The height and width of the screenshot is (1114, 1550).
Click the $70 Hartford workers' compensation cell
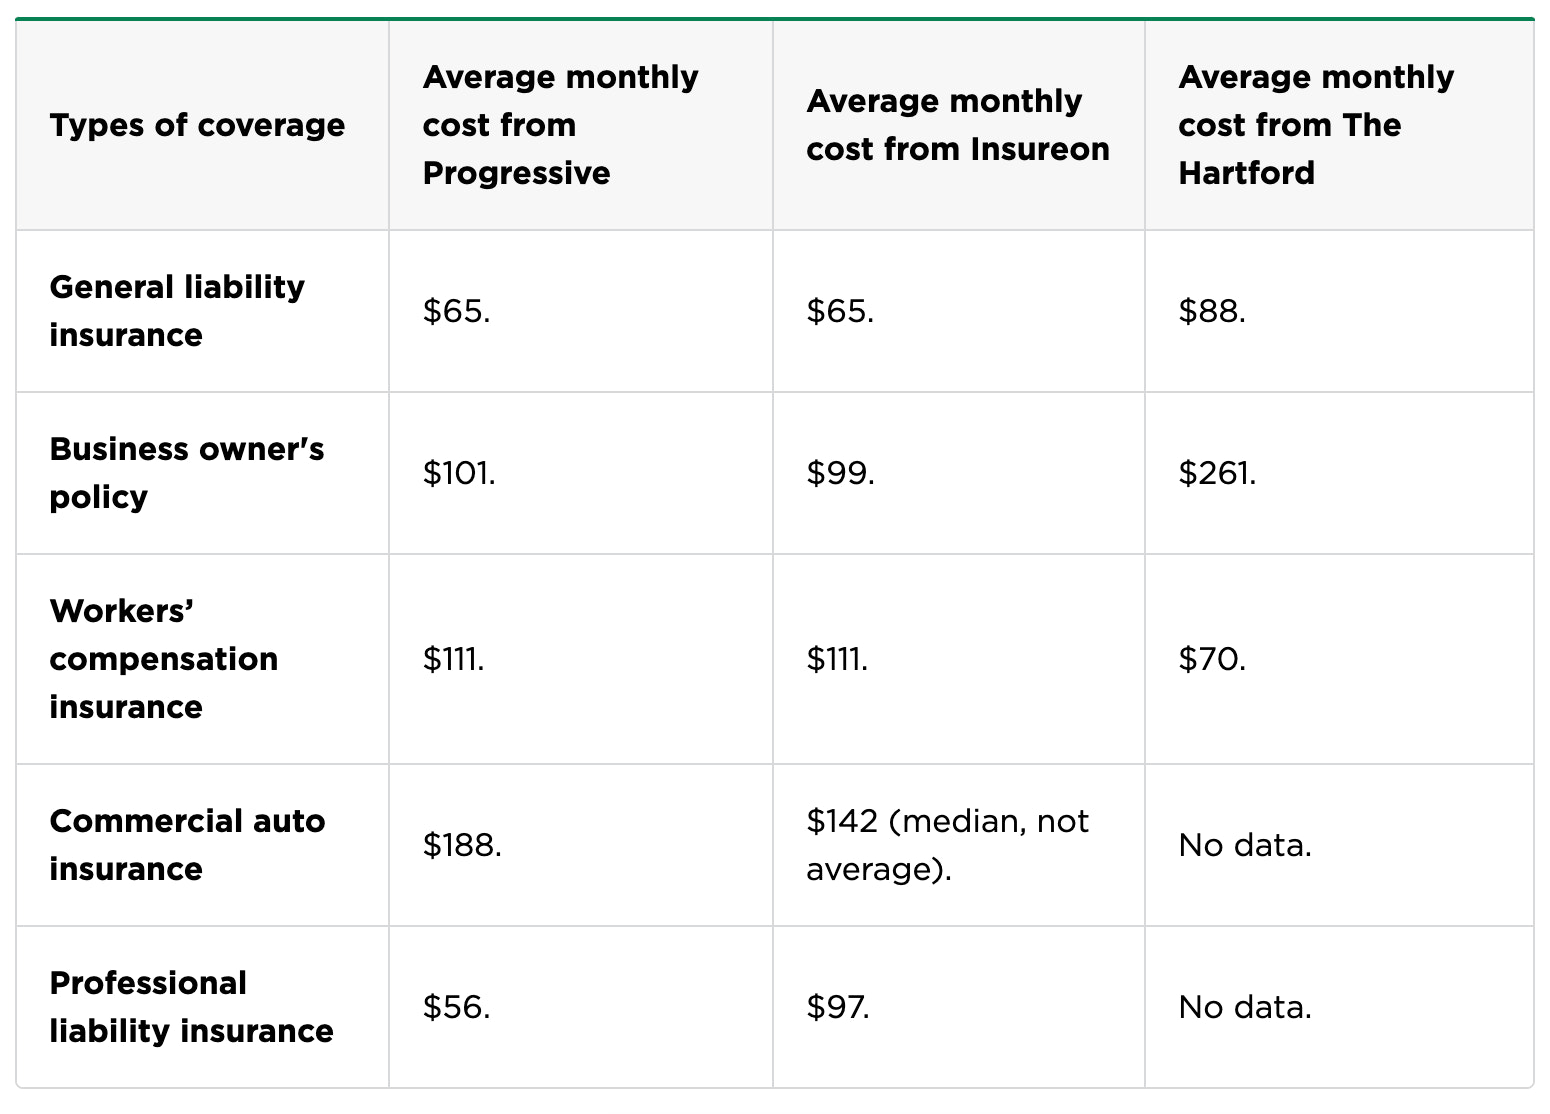click(1212, 659)
